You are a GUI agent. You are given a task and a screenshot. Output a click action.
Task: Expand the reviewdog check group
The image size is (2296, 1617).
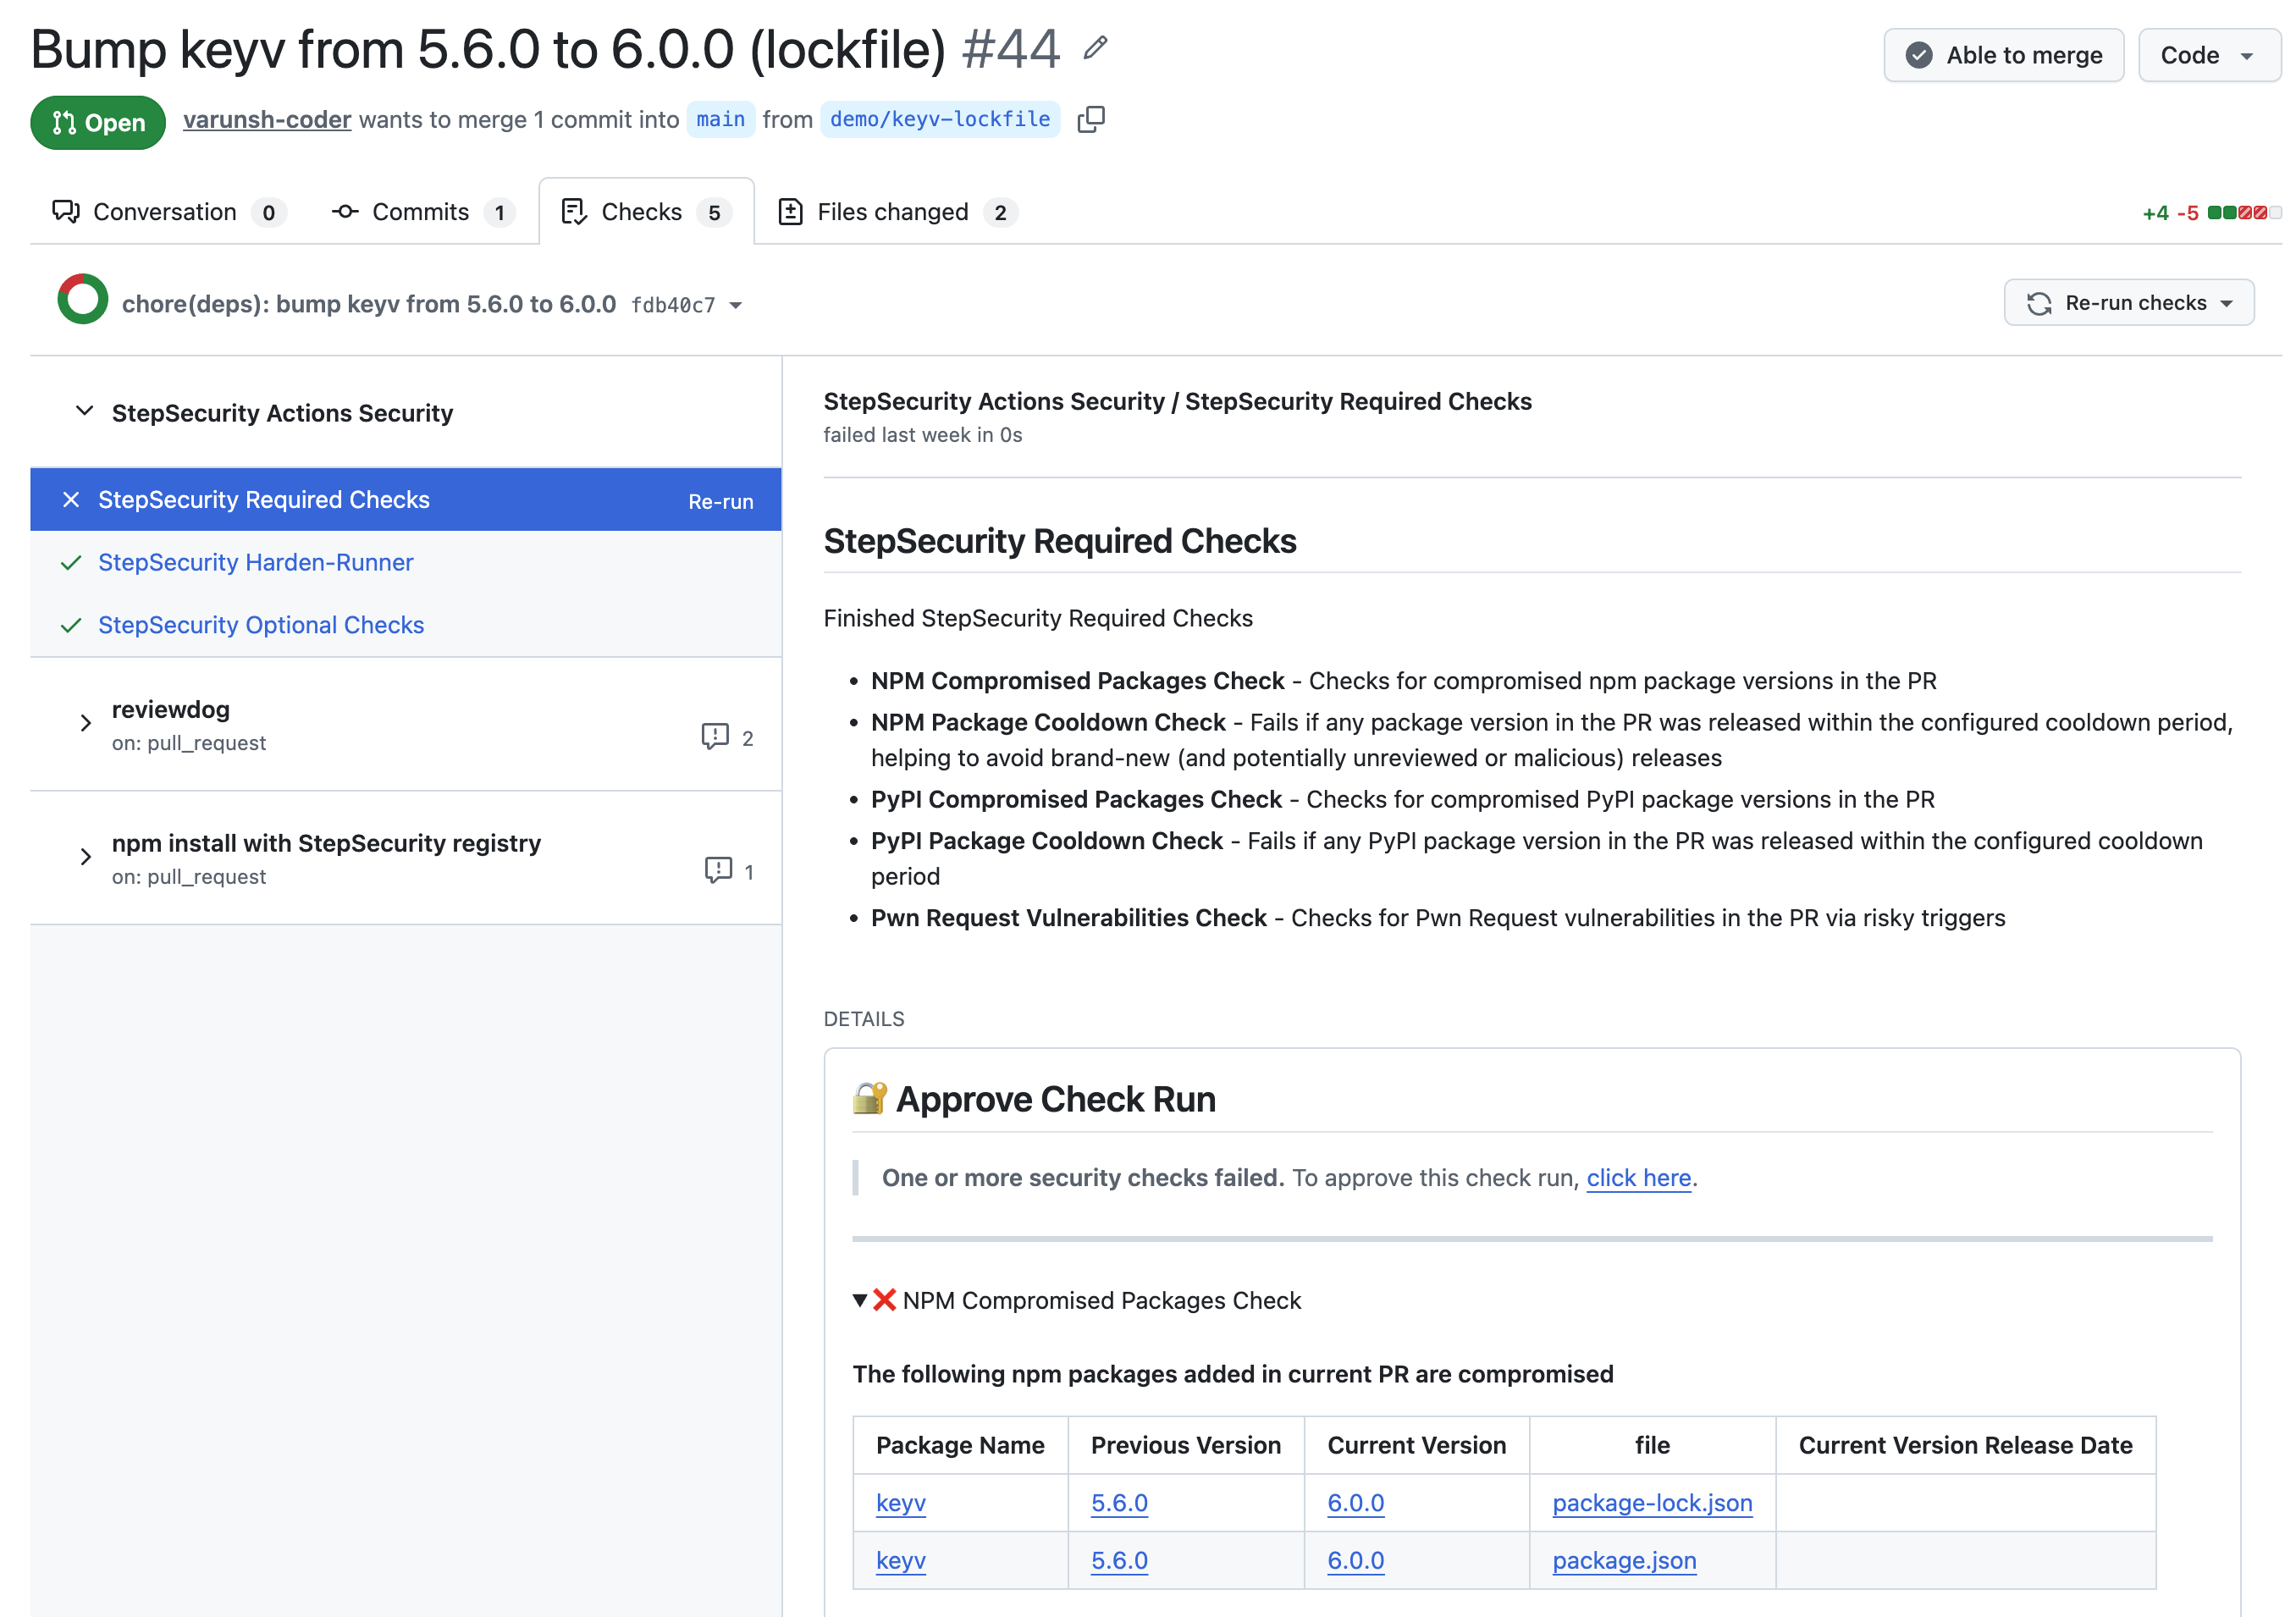tap(86, 723)
